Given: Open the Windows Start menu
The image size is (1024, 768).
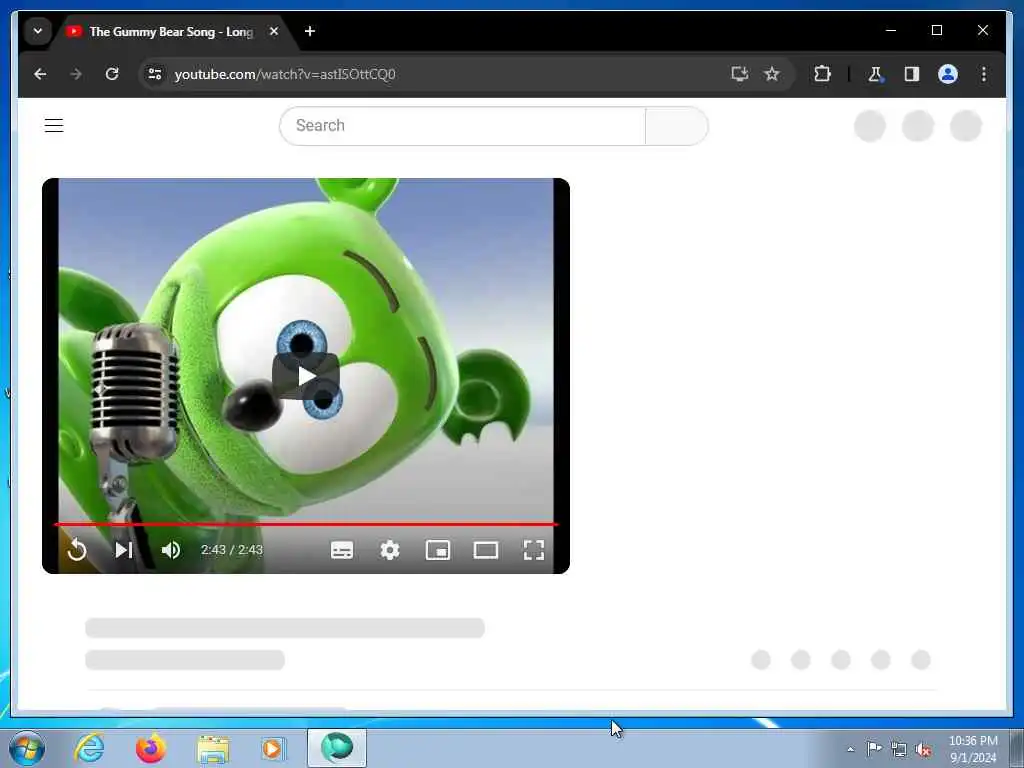Looking at the screenshot, I should 27,748.
